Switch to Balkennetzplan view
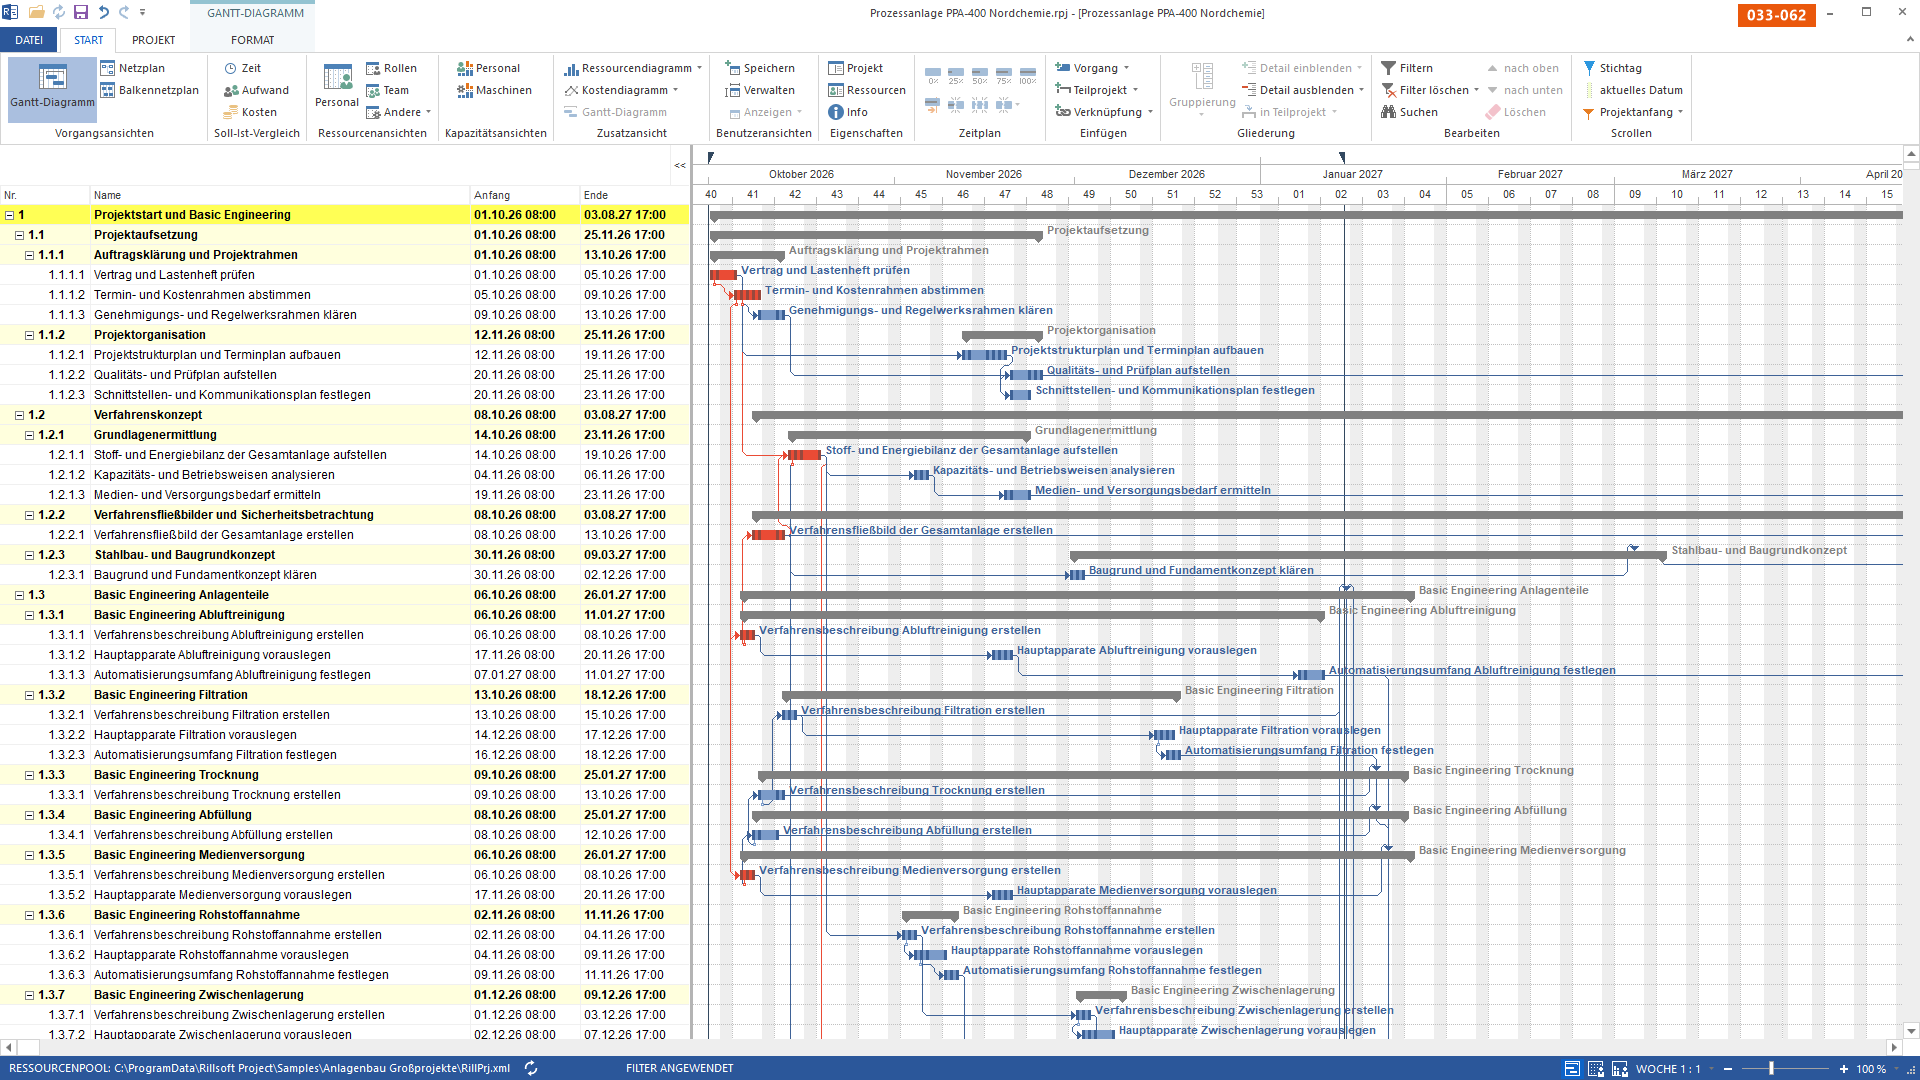Image resolution: width=1920 pixels, height=1080 pixels. [x=149, y=90]
